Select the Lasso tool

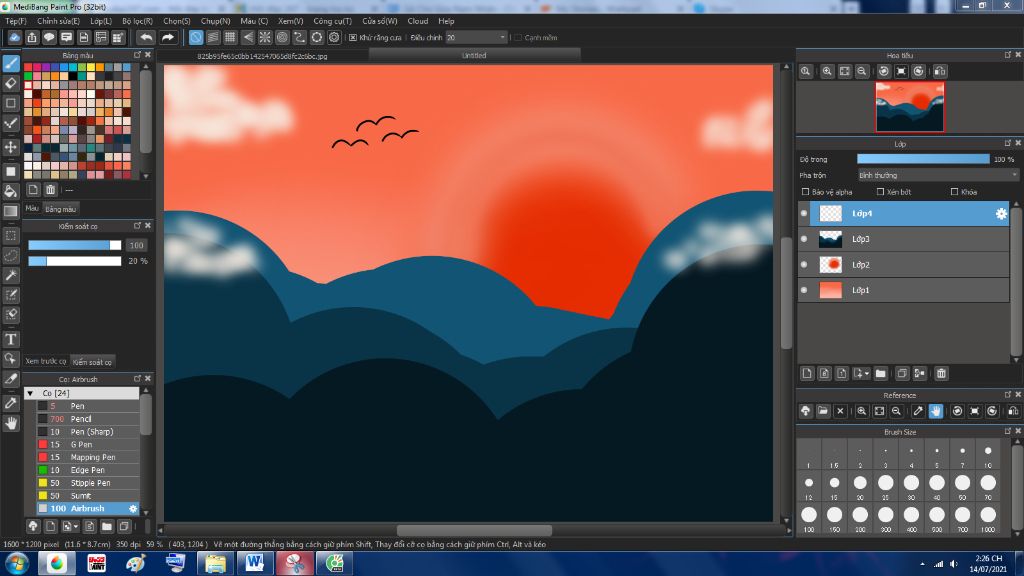[10, 255]
